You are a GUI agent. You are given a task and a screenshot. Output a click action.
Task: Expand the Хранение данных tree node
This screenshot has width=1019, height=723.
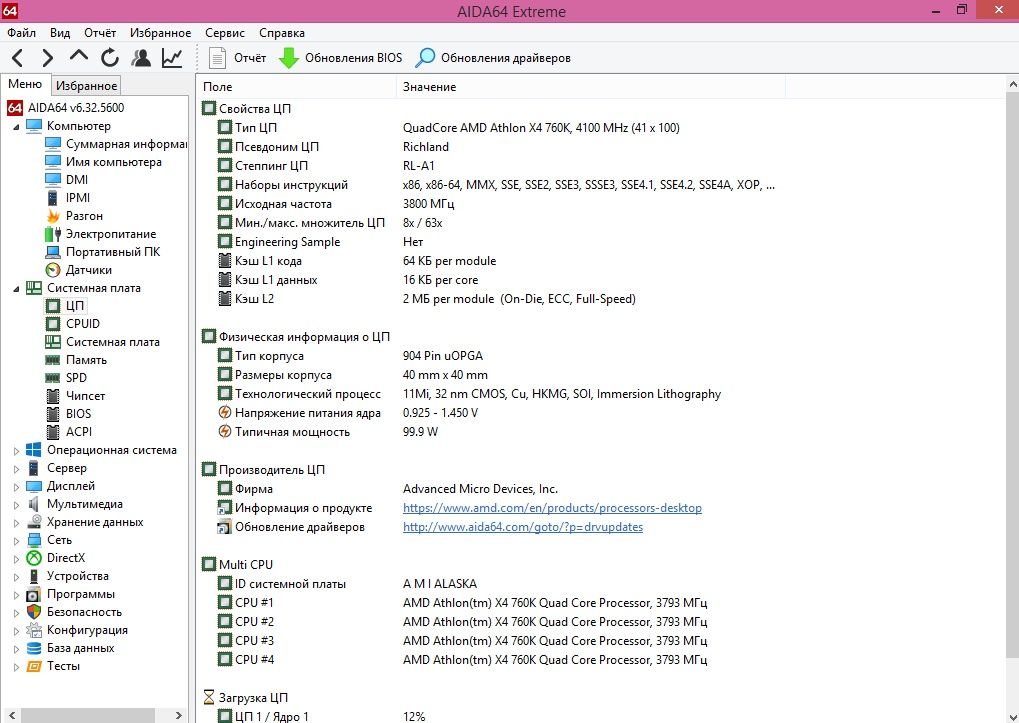click(x=16, y=522)
